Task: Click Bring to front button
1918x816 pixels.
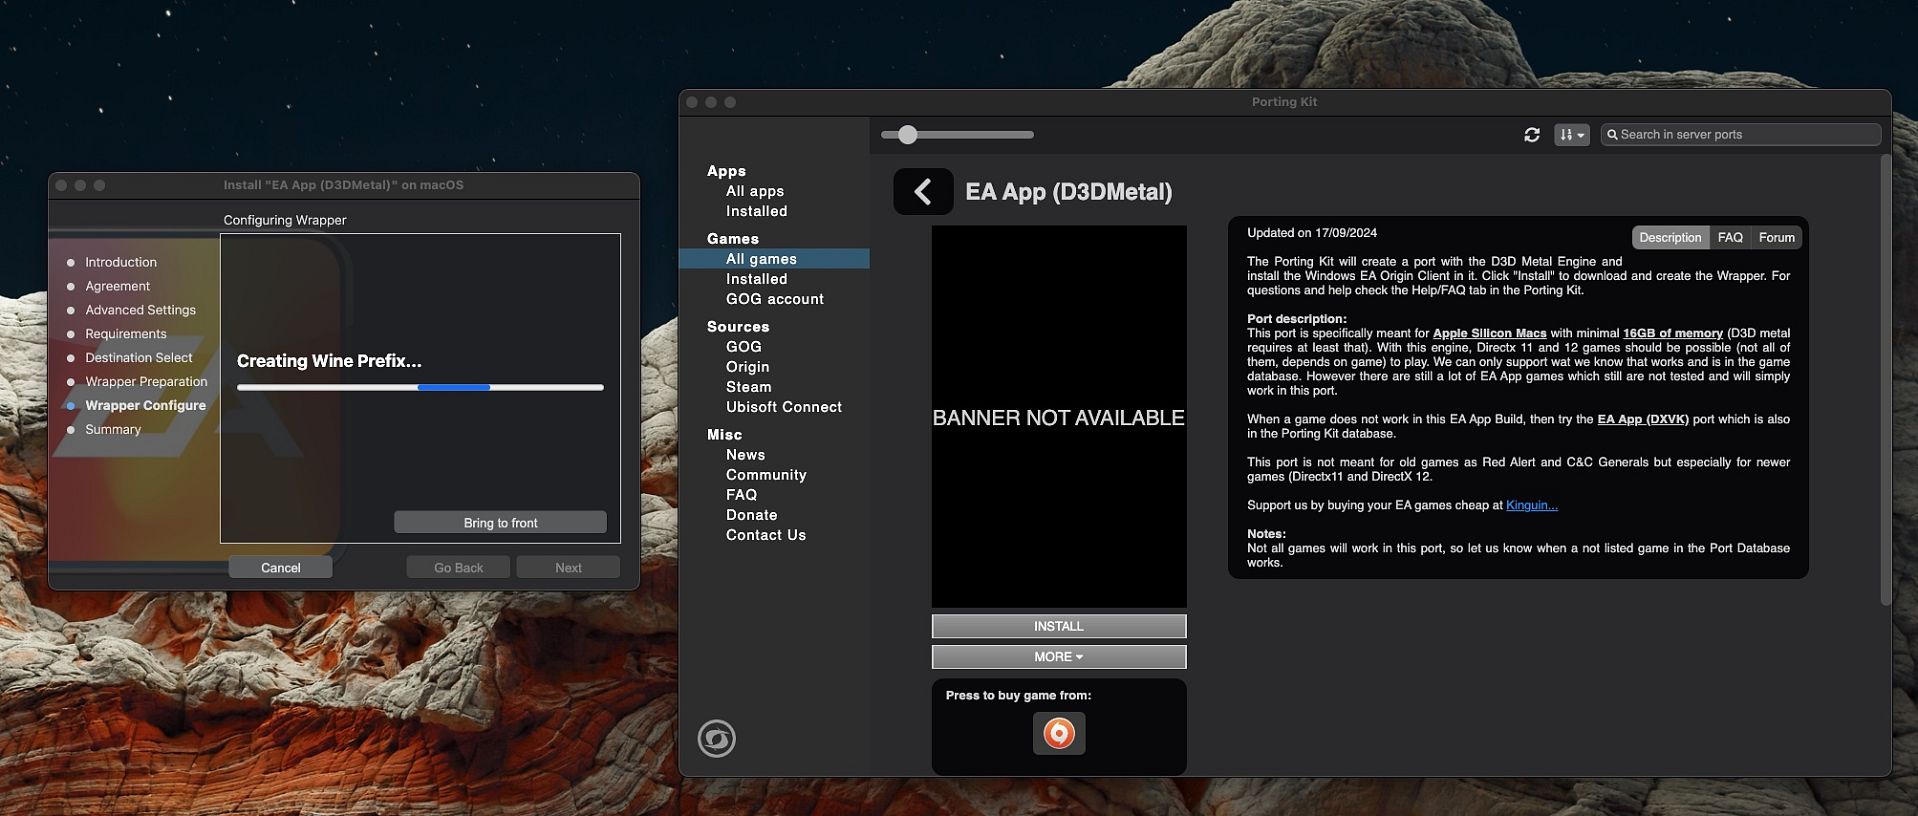Action: [x=500, y=523]
